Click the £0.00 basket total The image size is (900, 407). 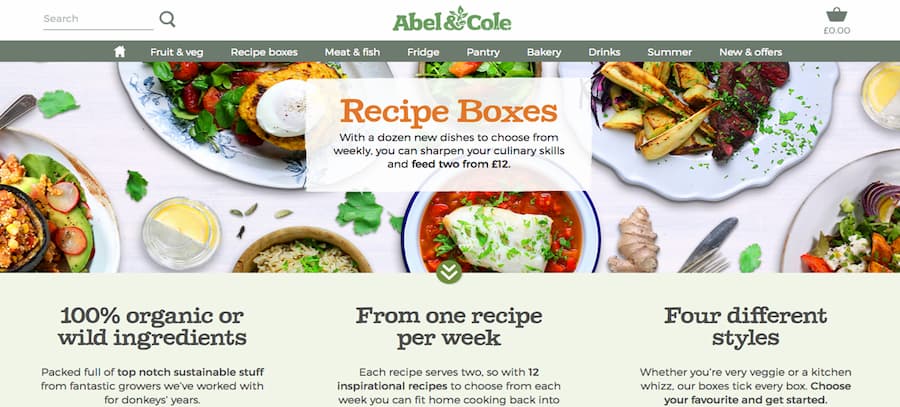tap(836, 31)
